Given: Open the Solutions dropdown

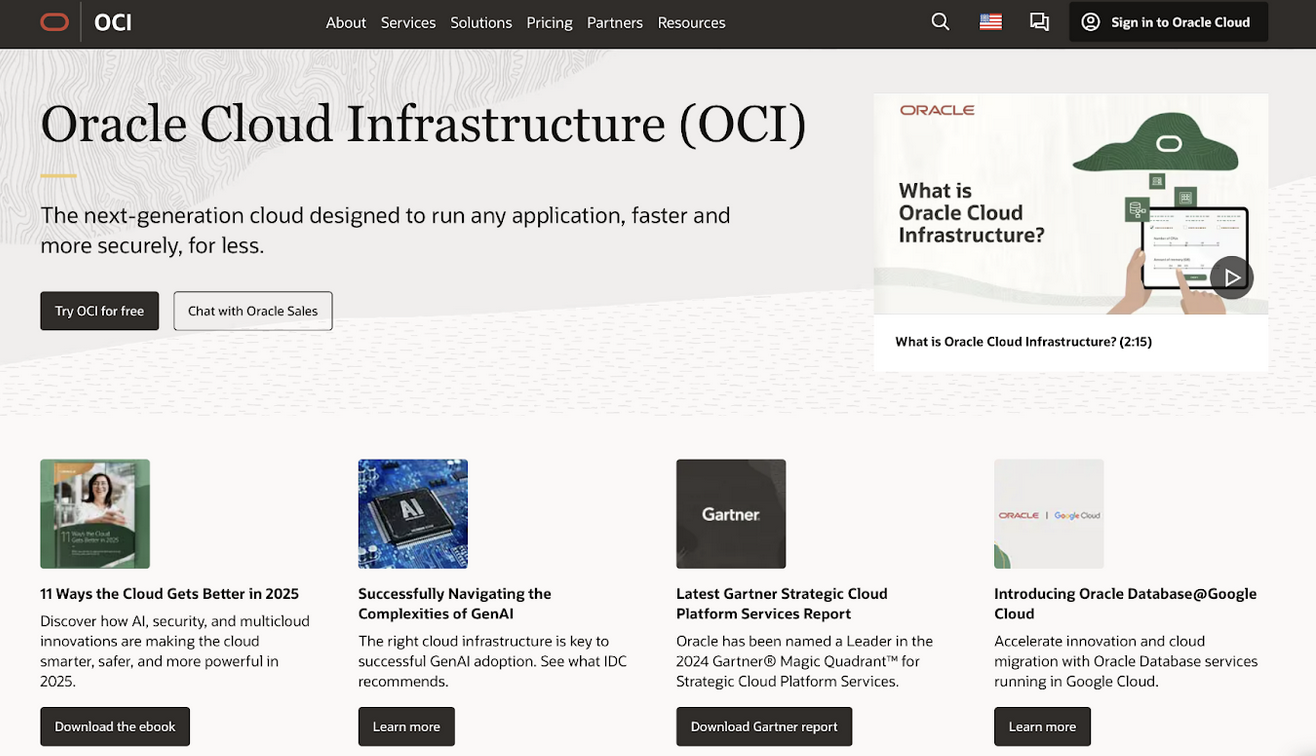Looking at the screenshot, I should tap(480, 22).
